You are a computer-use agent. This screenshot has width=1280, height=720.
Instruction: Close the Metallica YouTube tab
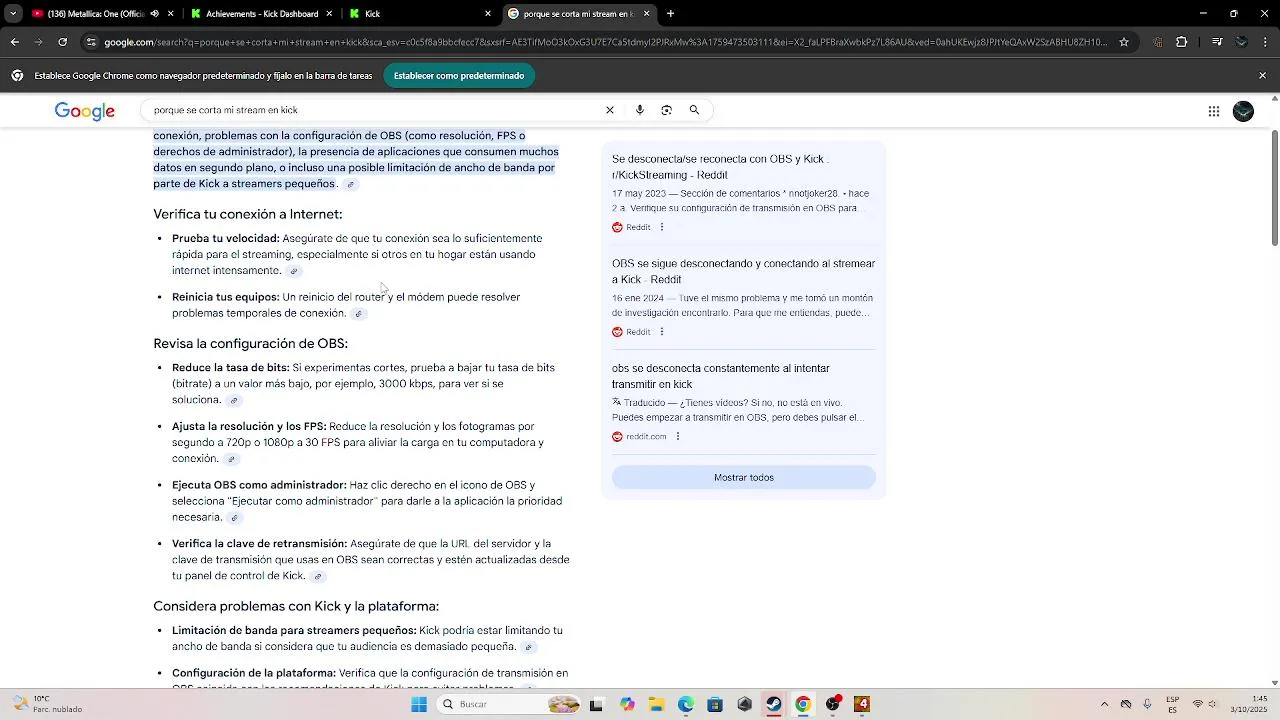[170, 14]
